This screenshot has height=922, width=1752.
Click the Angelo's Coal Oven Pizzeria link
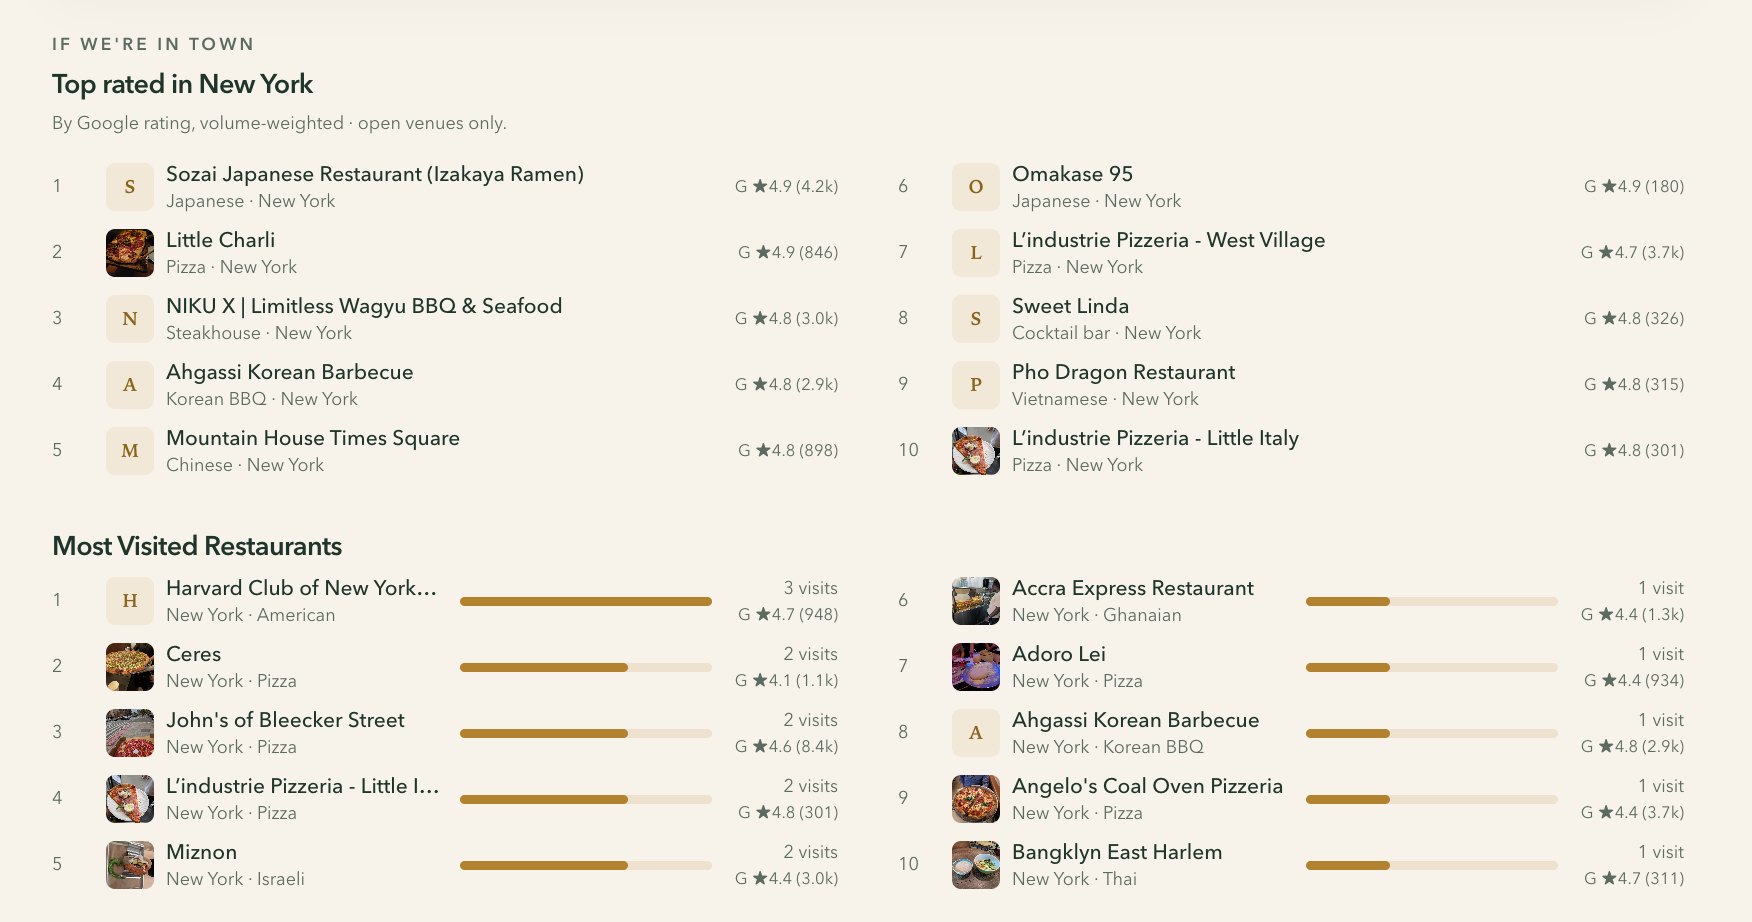point(1147,786)
